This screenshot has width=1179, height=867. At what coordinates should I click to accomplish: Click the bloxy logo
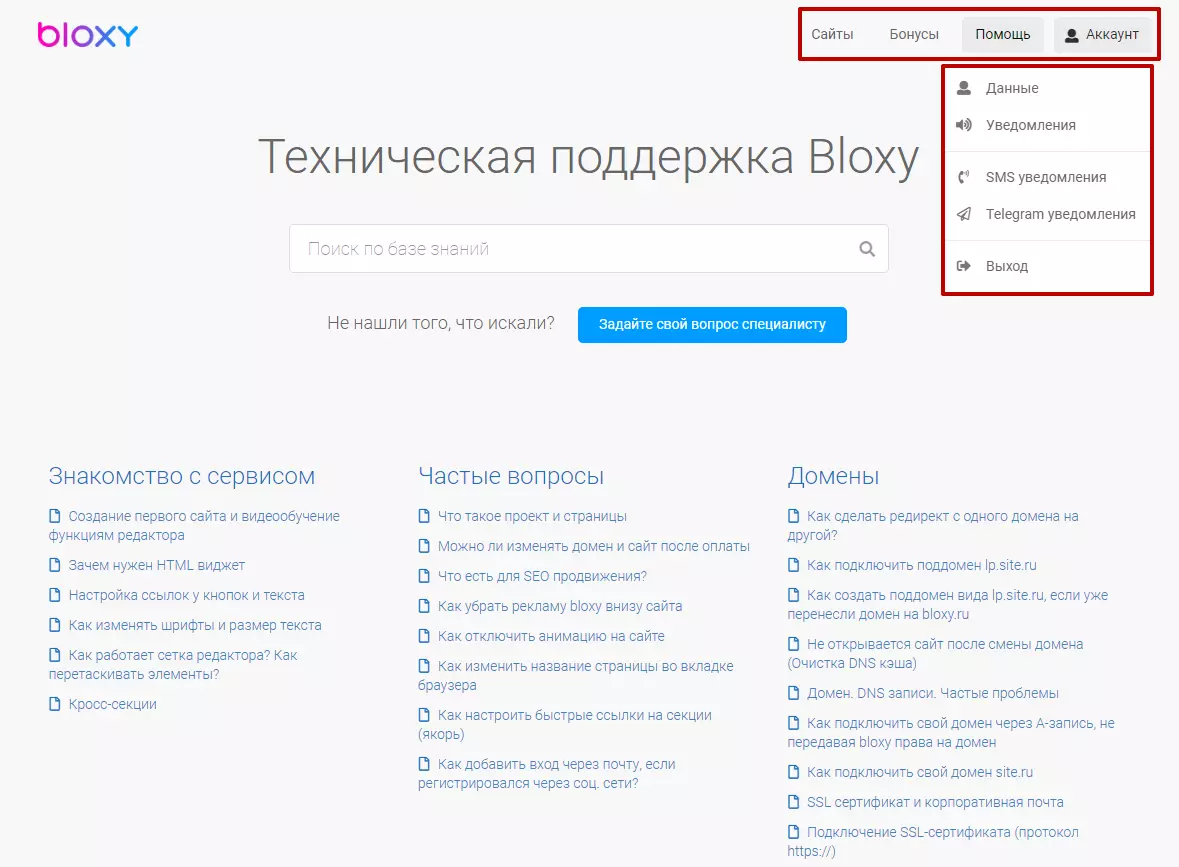[x=88, y=35]
